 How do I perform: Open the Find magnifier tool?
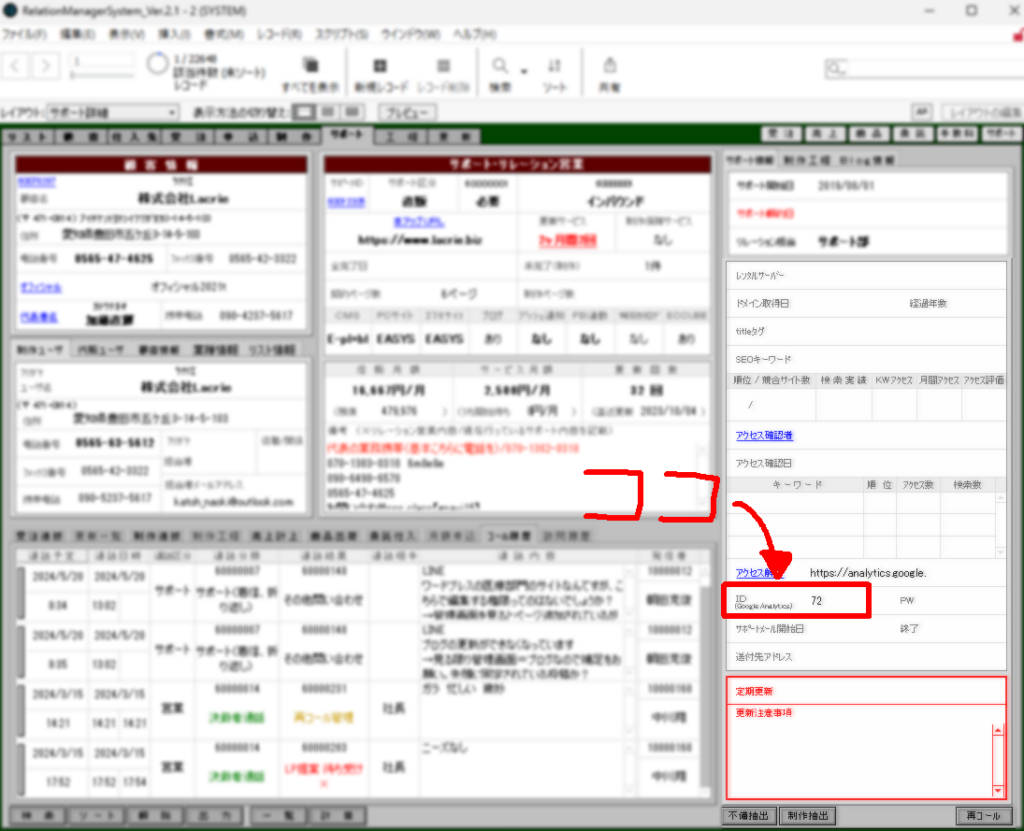point(499,67)
